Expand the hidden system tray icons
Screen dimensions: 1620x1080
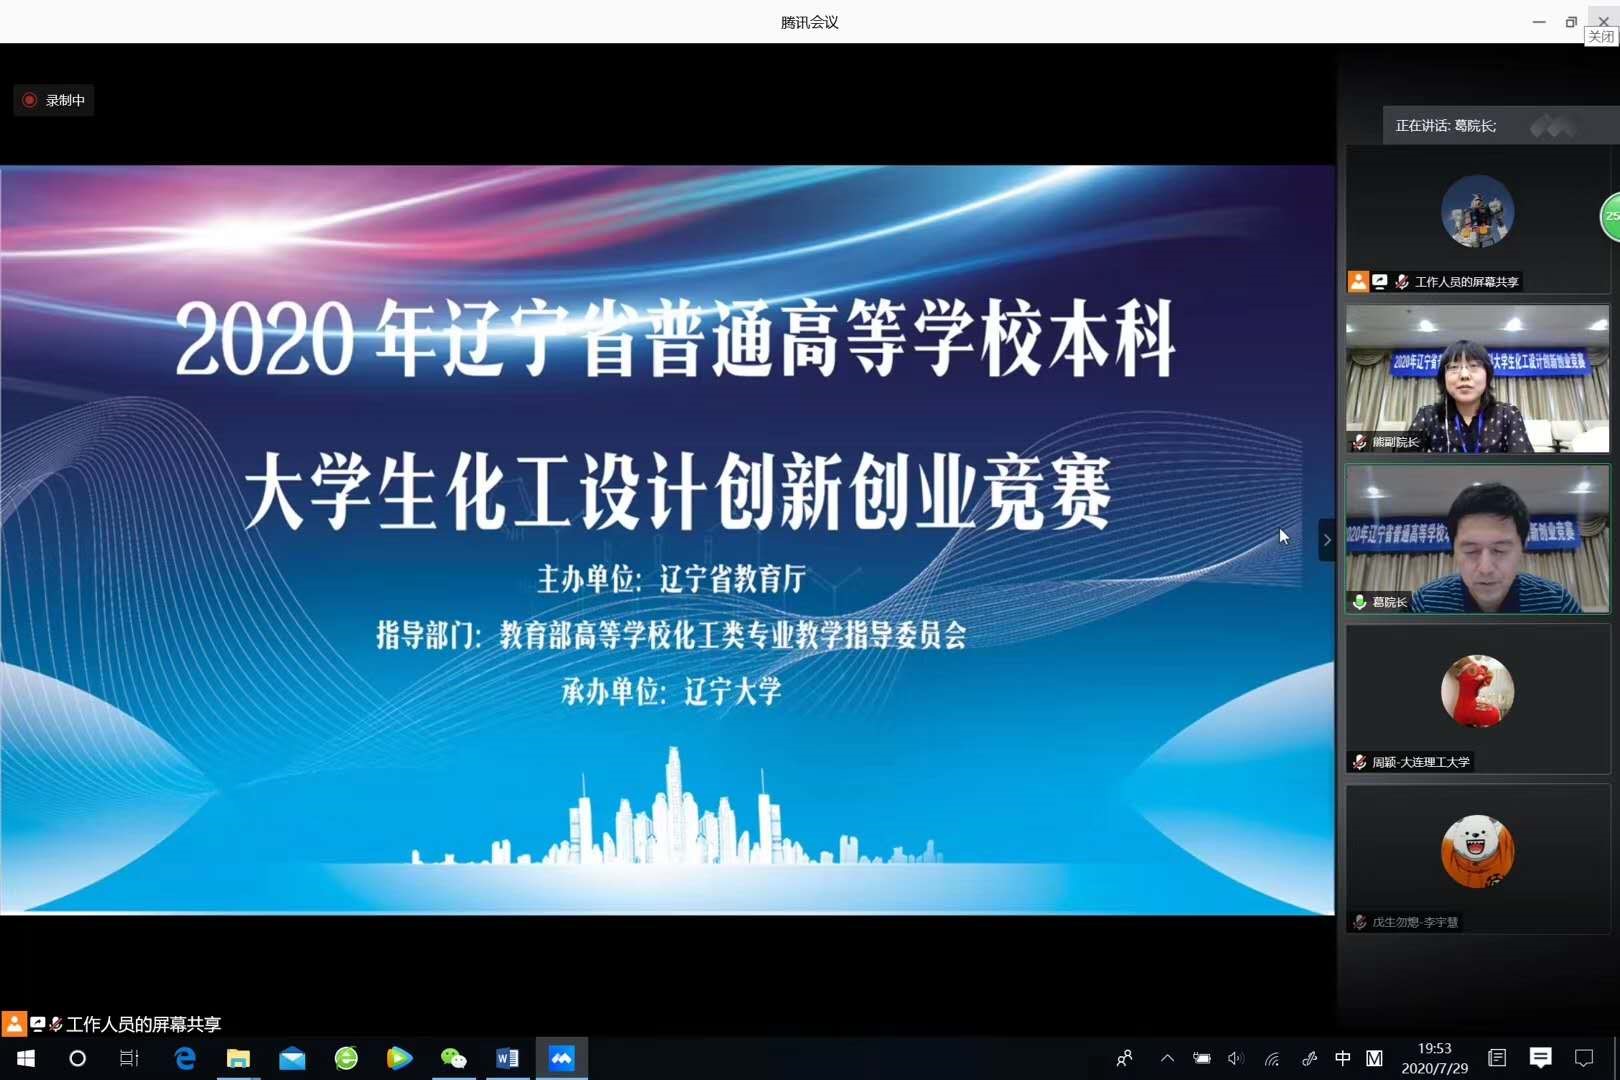1167,1058
